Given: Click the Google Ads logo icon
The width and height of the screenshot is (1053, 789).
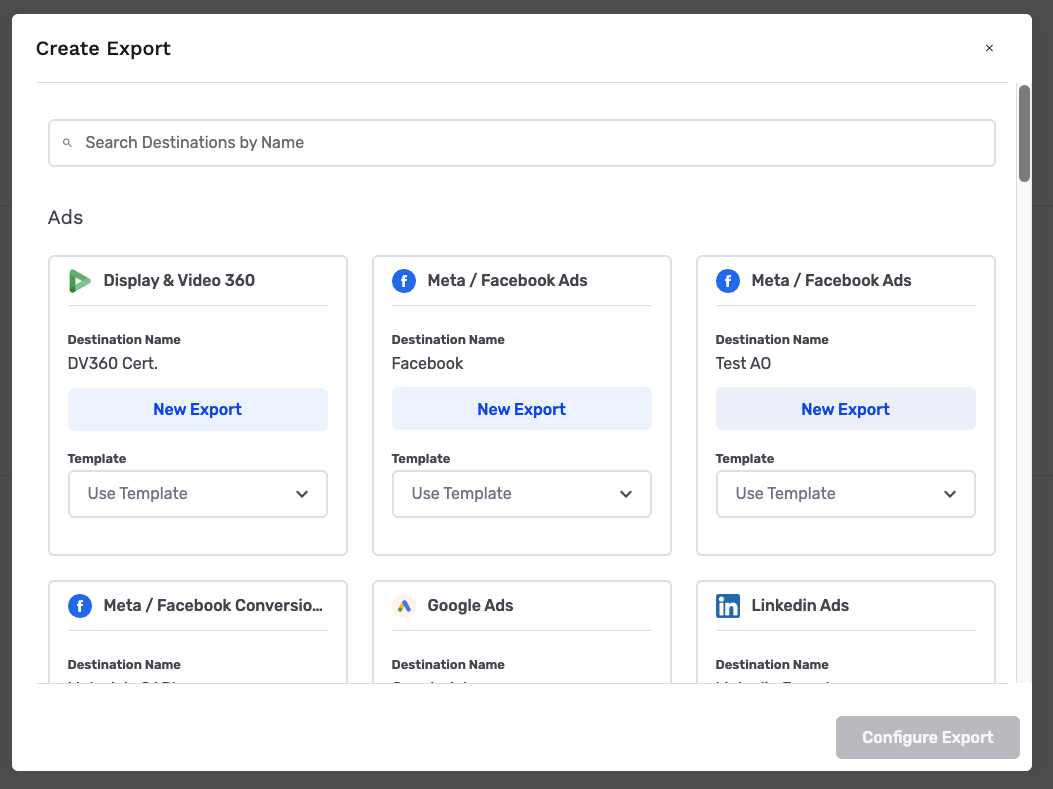Looking at the screenshot, I should click(404, 606).
